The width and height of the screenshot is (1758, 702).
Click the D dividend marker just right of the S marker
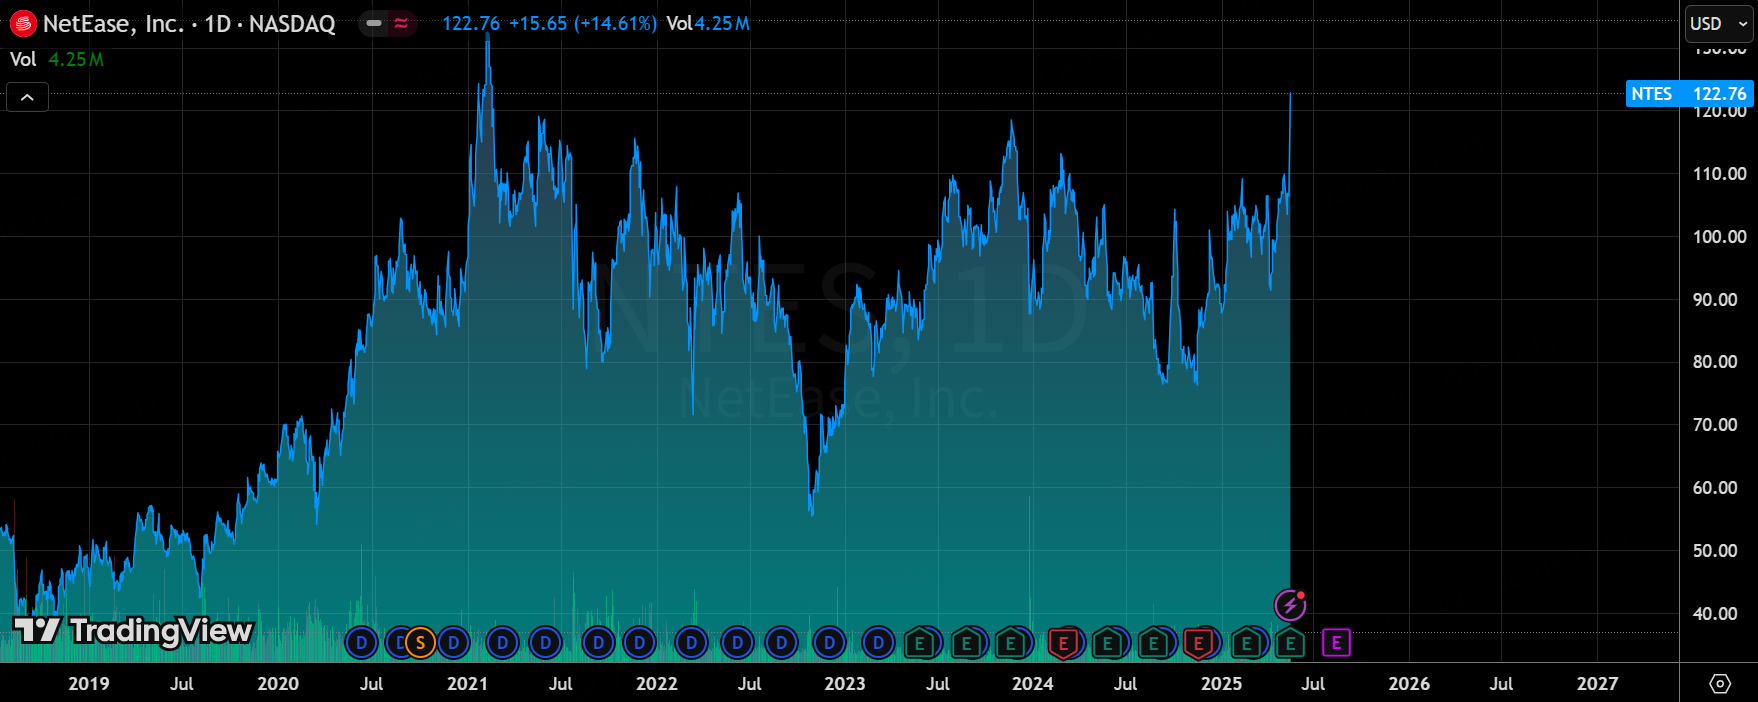point(453,643)
